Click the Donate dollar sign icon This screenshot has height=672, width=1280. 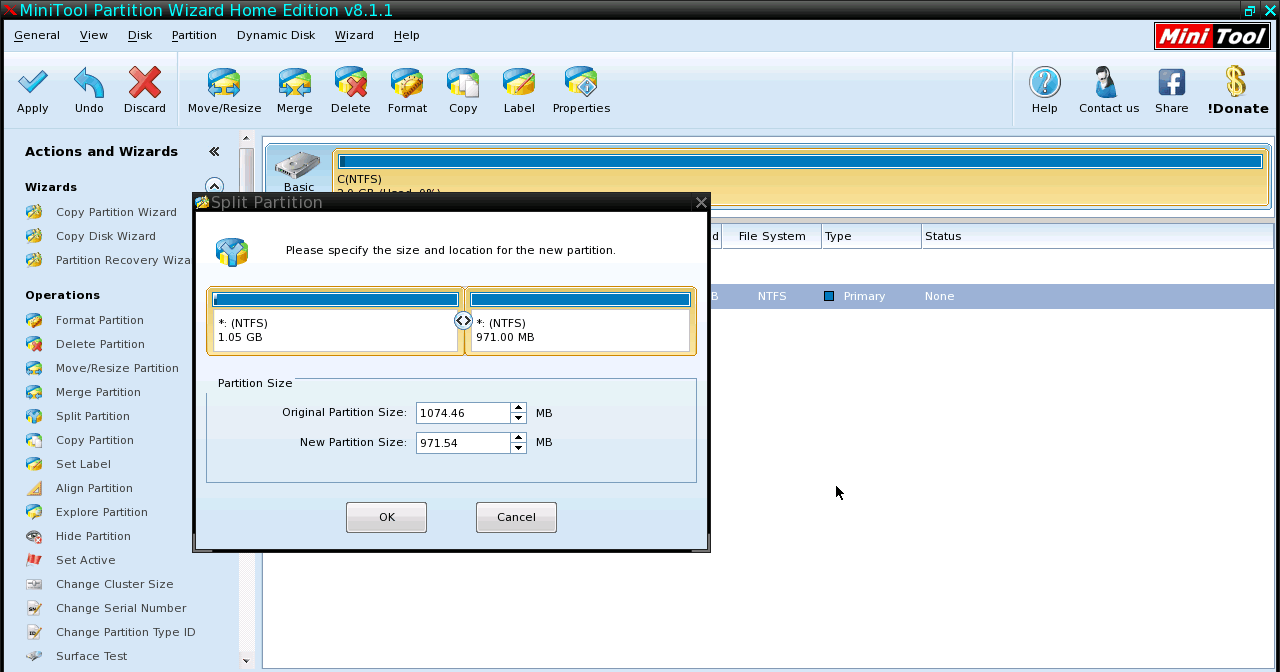coord(1237,82)
